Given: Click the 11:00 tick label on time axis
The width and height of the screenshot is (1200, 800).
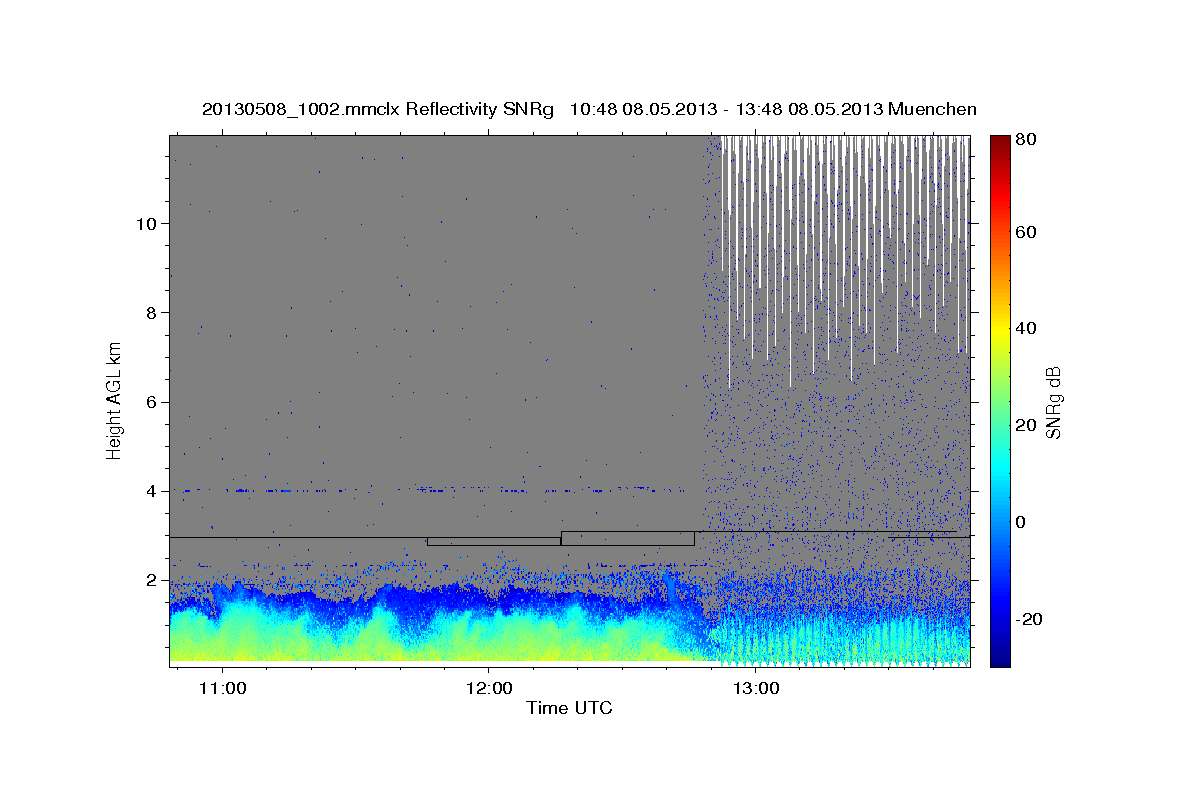Looking at the screenshot, I should pos(222,688).
